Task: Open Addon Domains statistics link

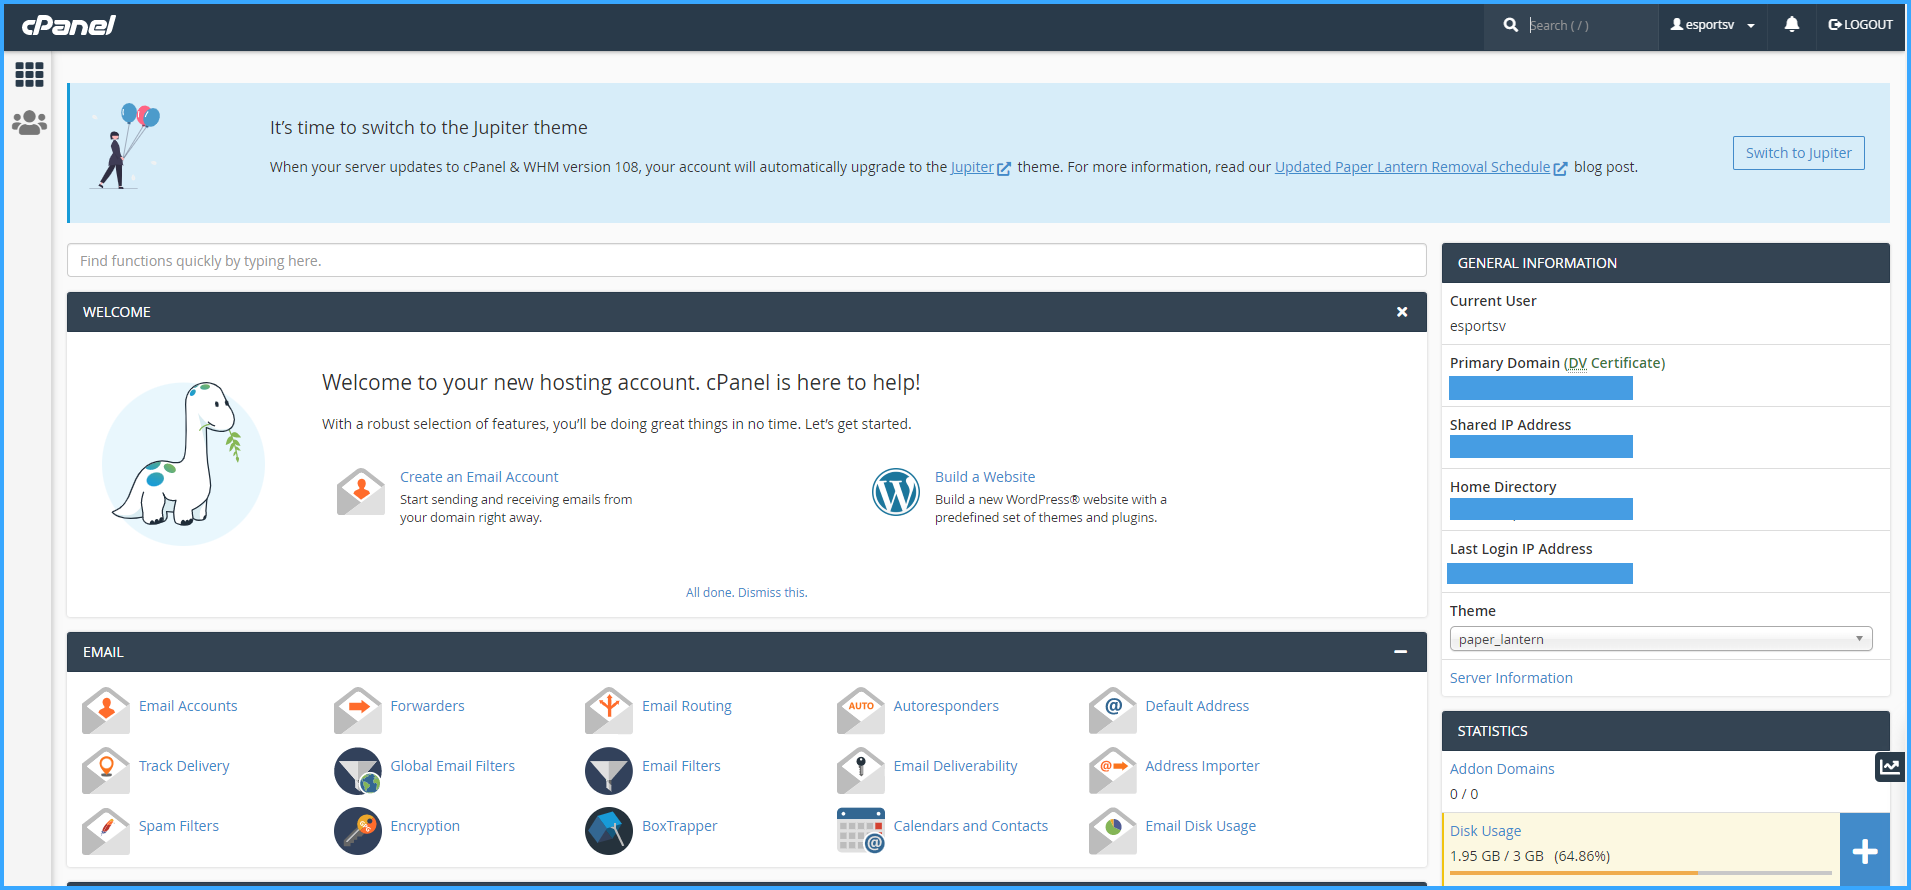Action: pos(1502,769)
